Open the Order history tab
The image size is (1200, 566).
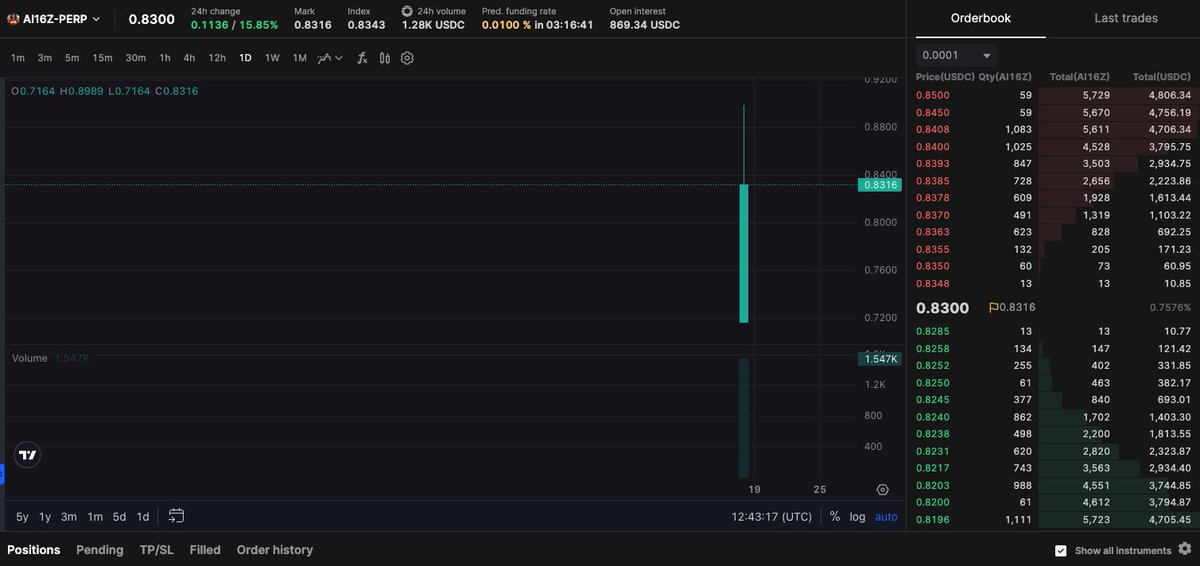(275, 550)
